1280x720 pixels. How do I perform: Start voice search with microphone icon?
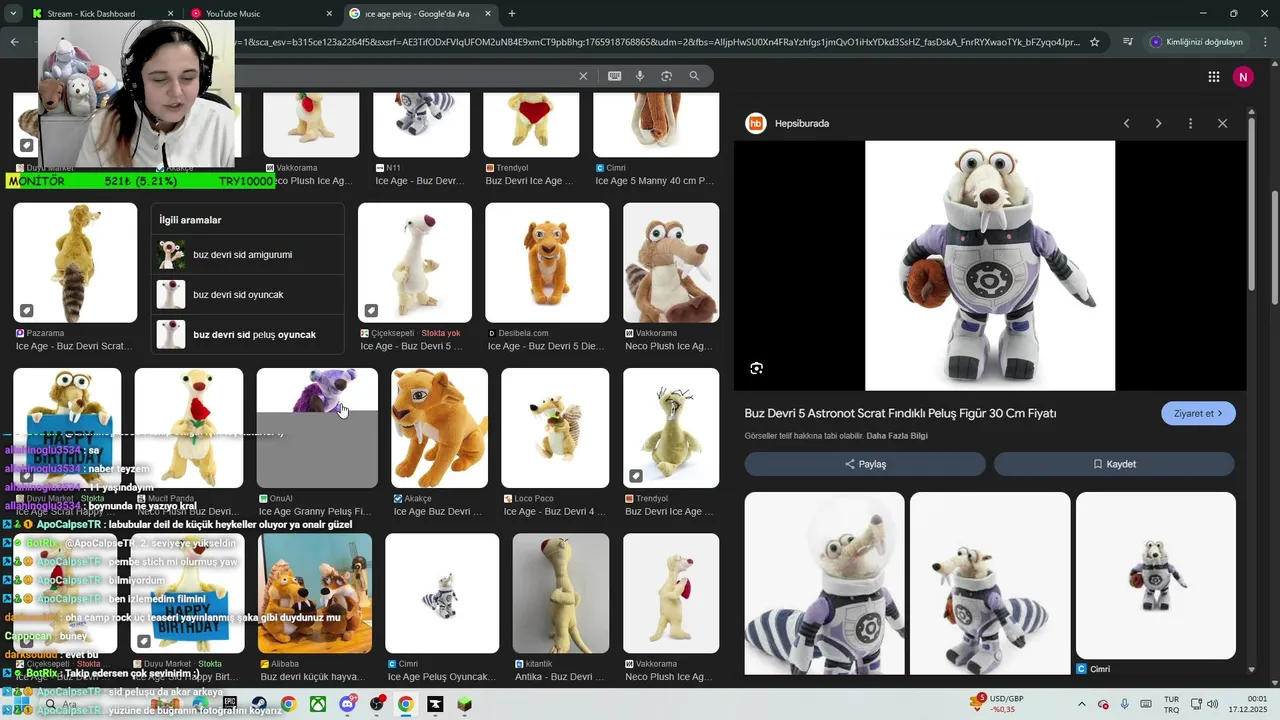[x=640, y=76]
